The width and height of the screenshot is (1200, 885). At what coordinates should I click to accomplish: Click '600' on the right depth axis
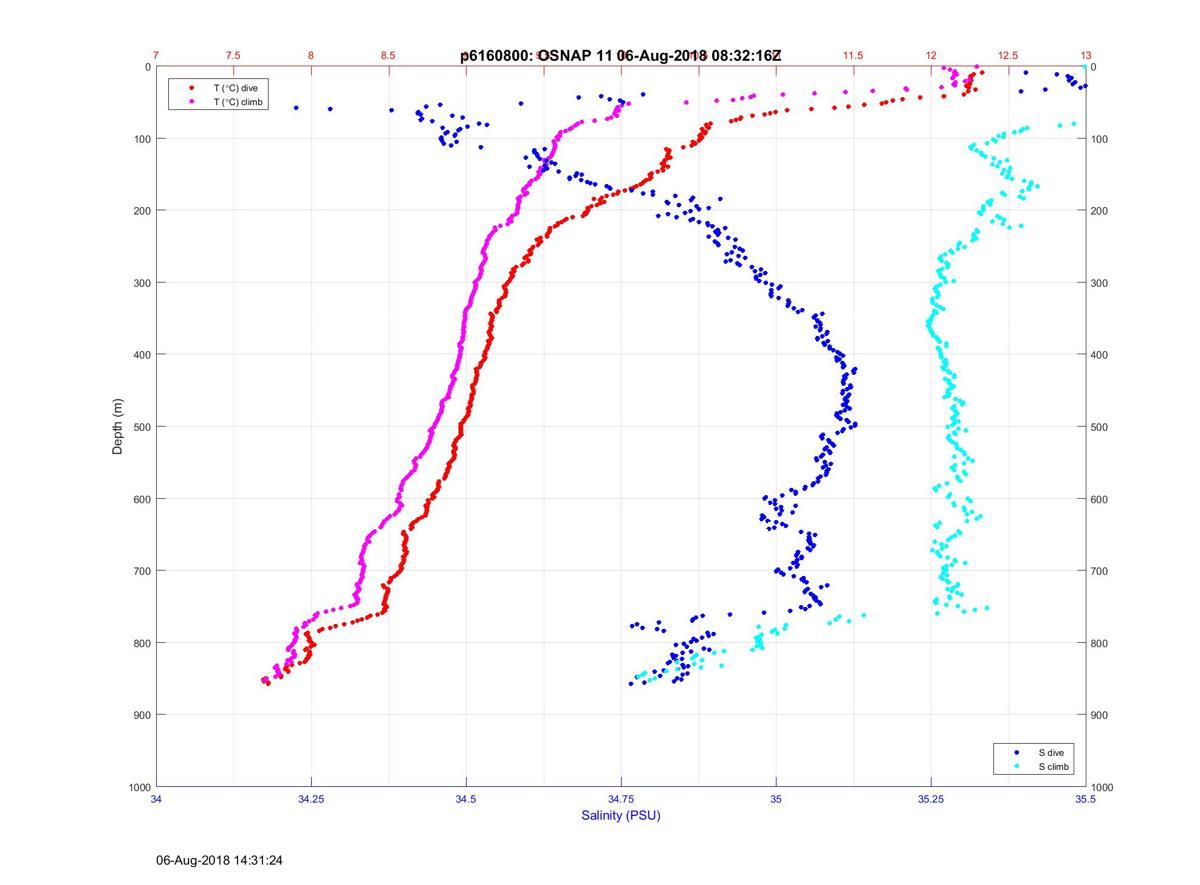(1100, 499)
